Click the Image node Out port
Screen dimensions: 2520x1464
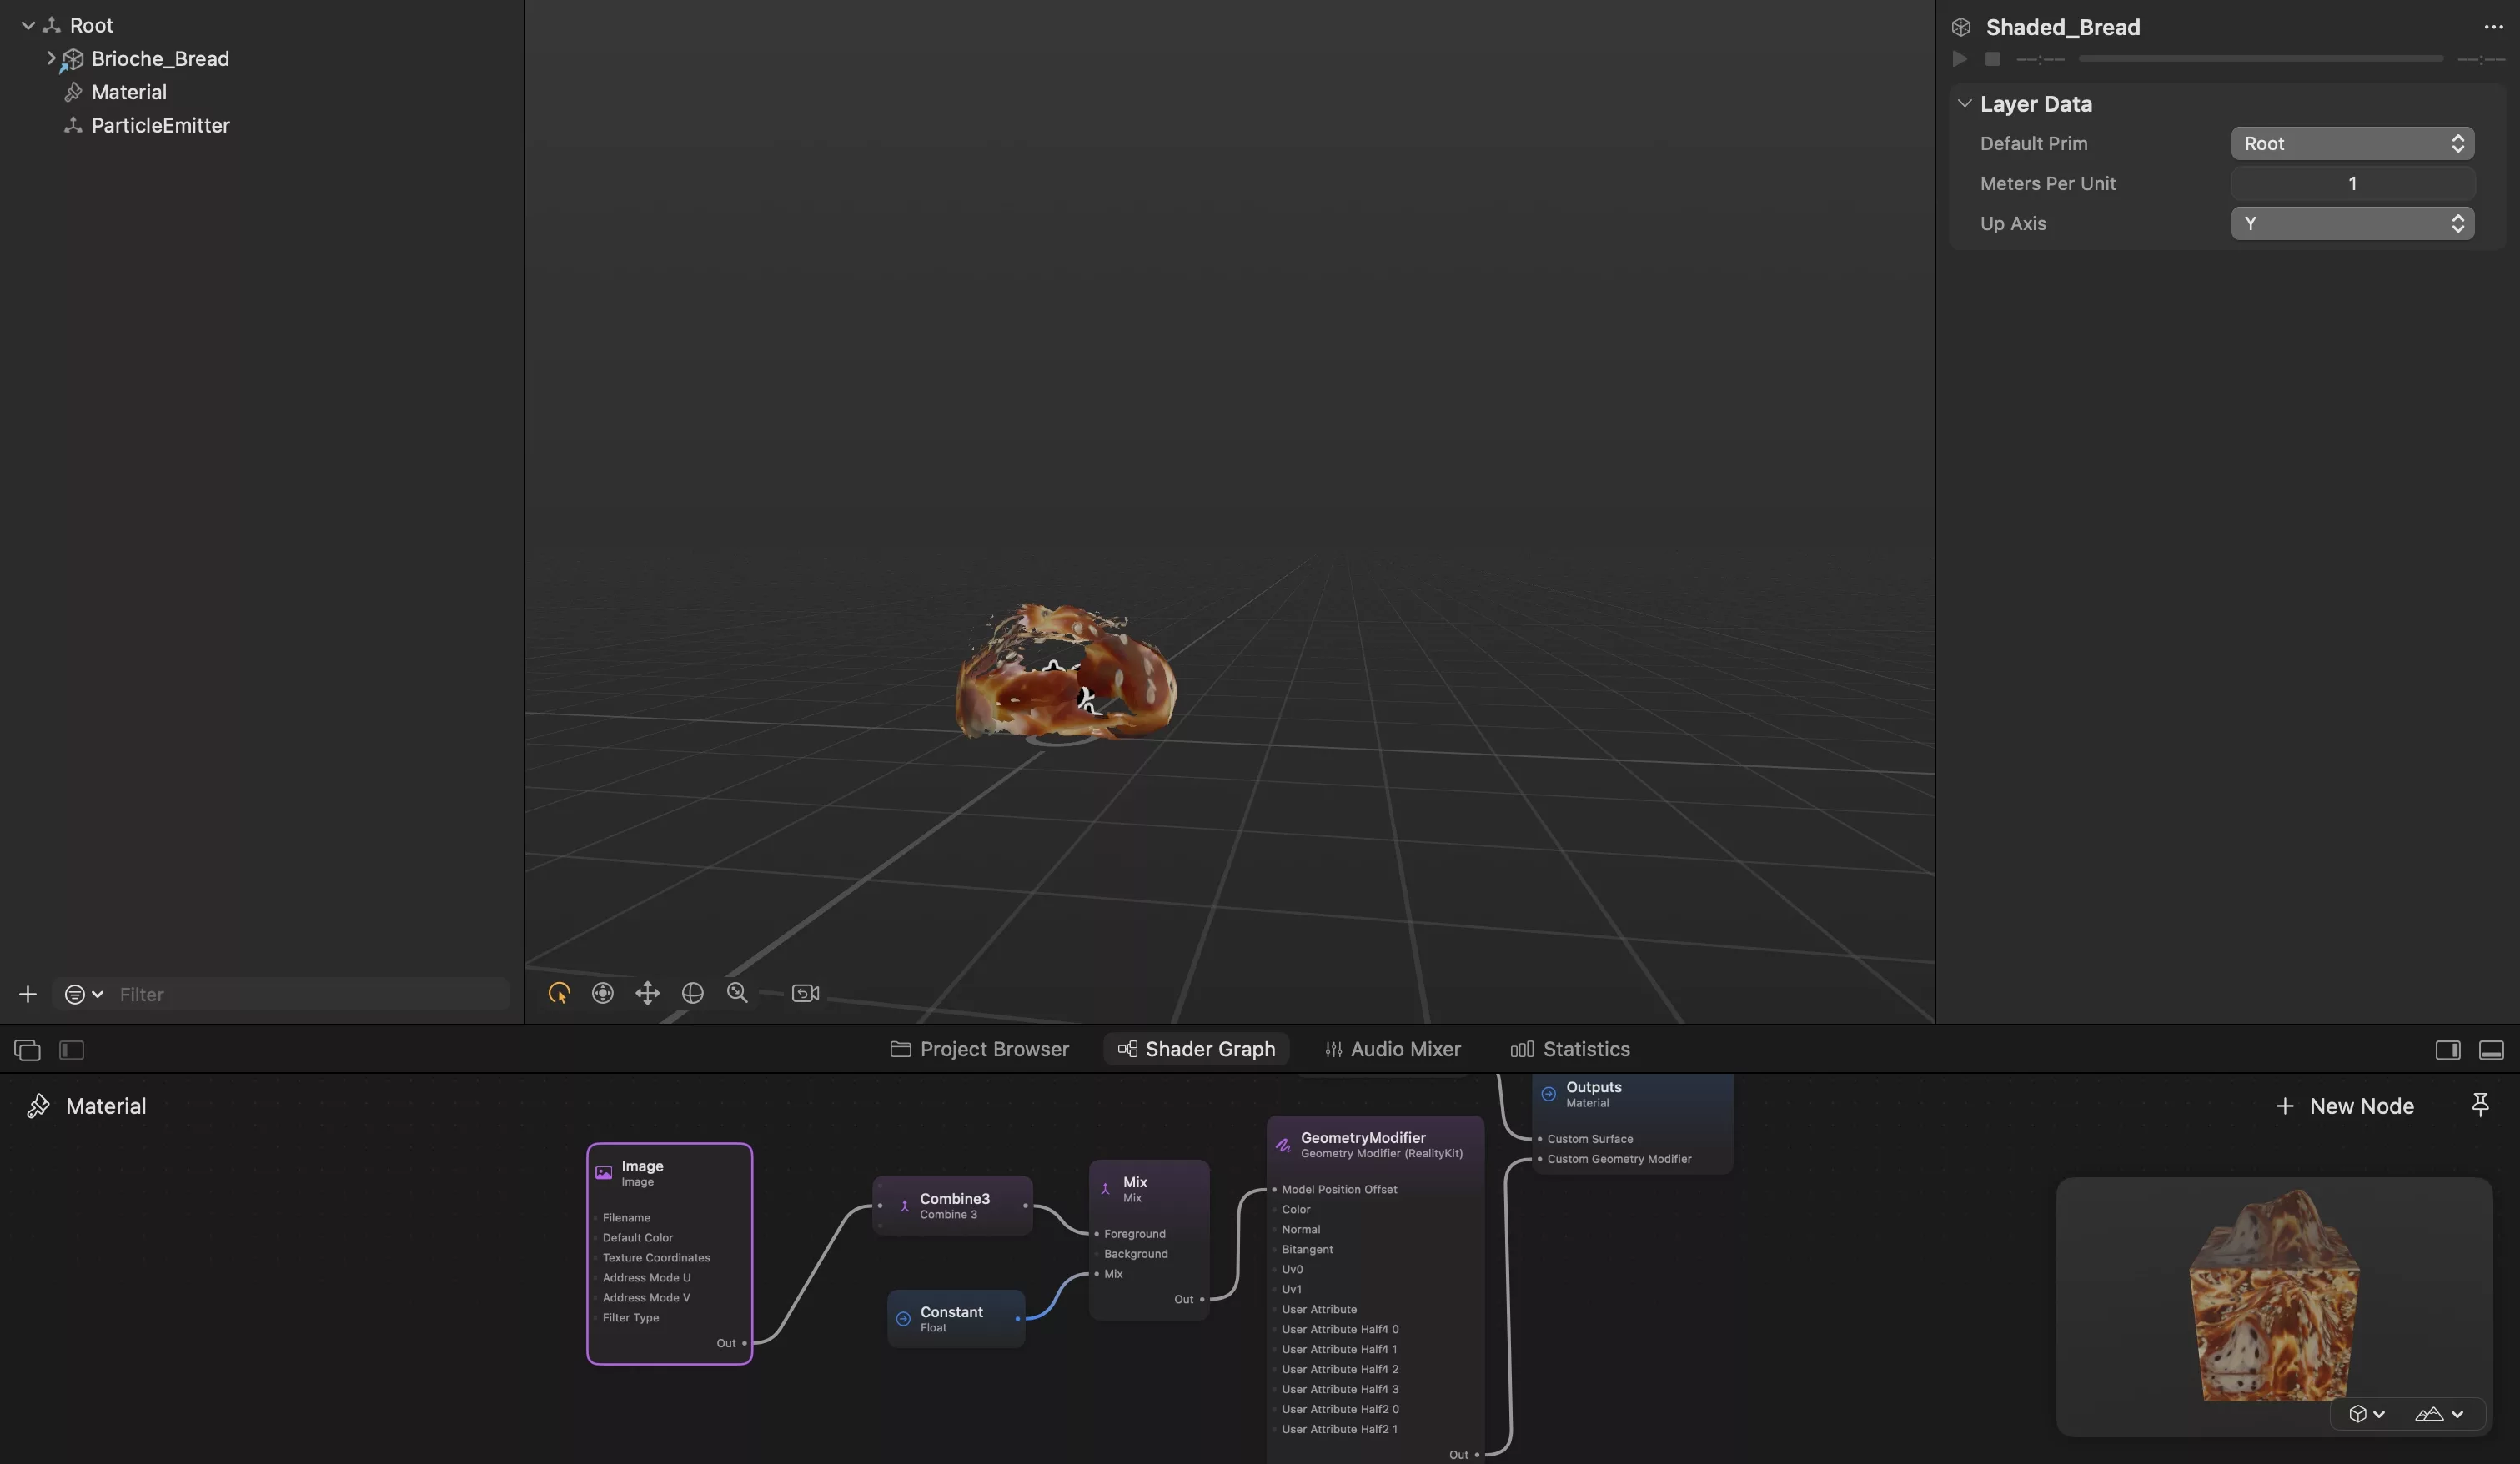tap(744, 1343)
